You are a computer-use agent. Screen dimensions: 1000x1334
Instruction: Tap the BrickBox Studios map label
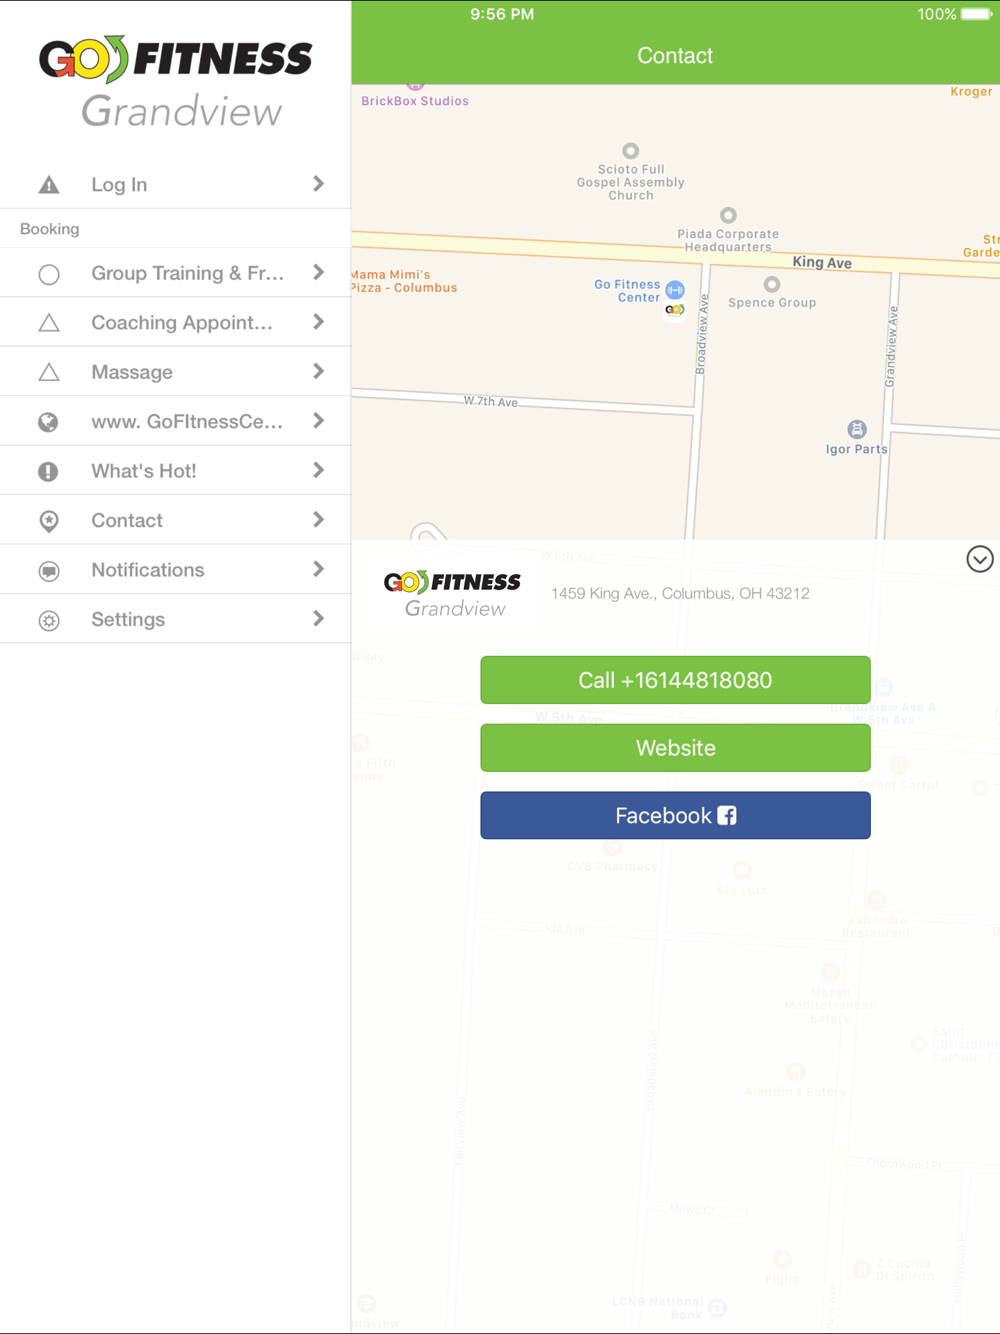coord(415,101)
